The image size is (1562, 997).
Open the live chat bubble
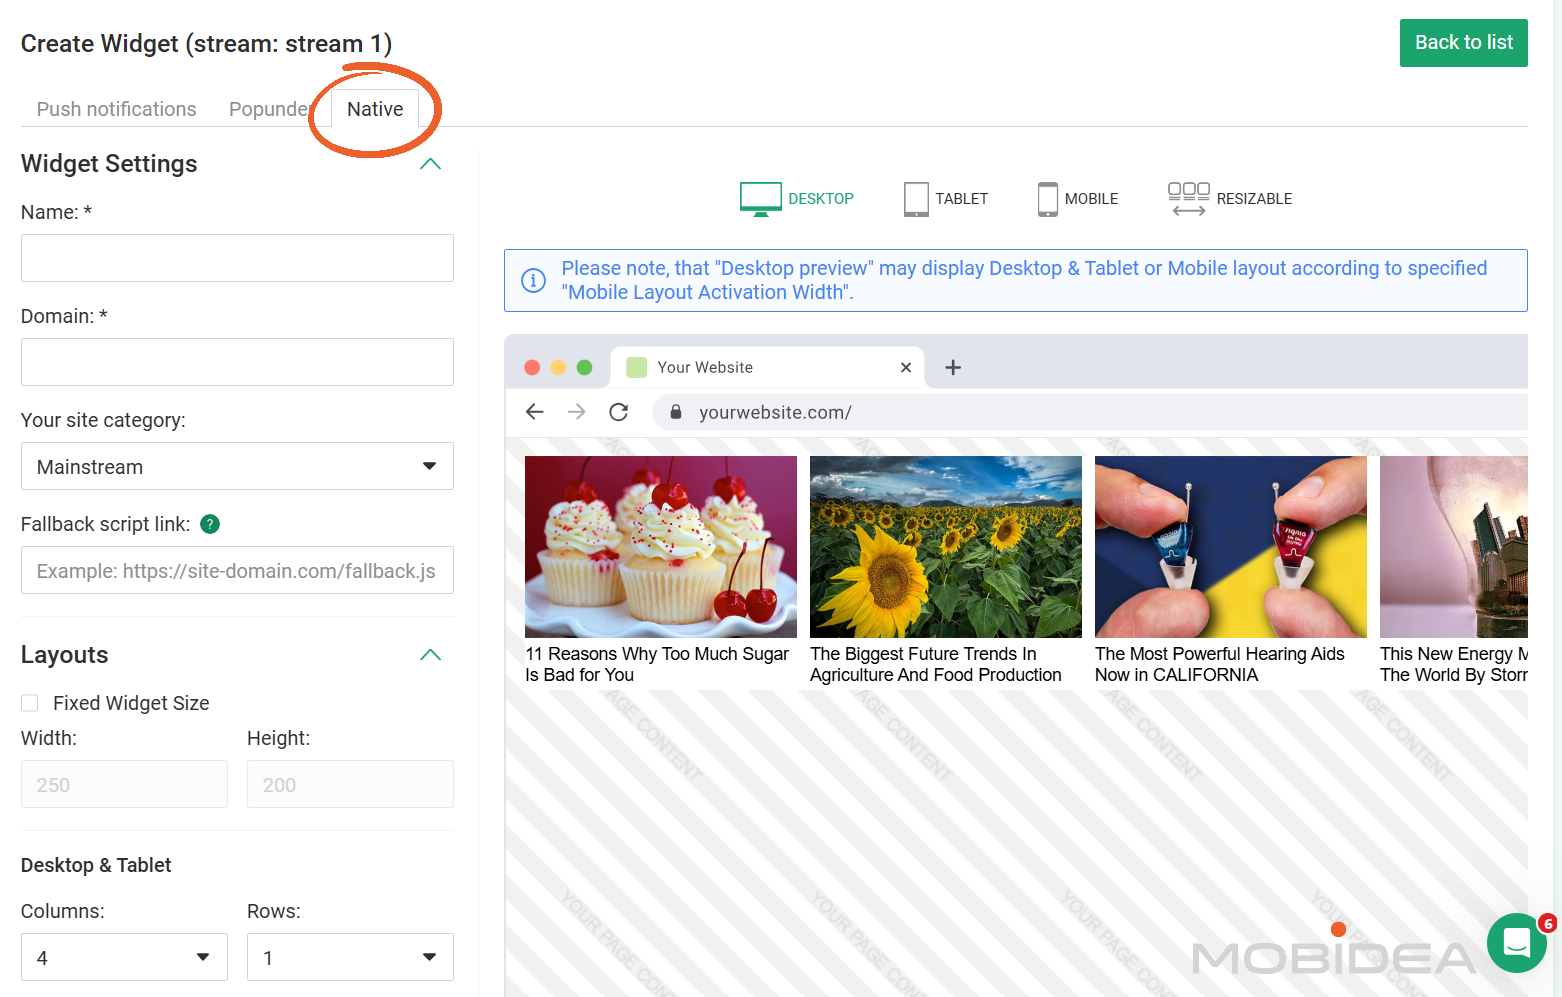(1517, 943)
